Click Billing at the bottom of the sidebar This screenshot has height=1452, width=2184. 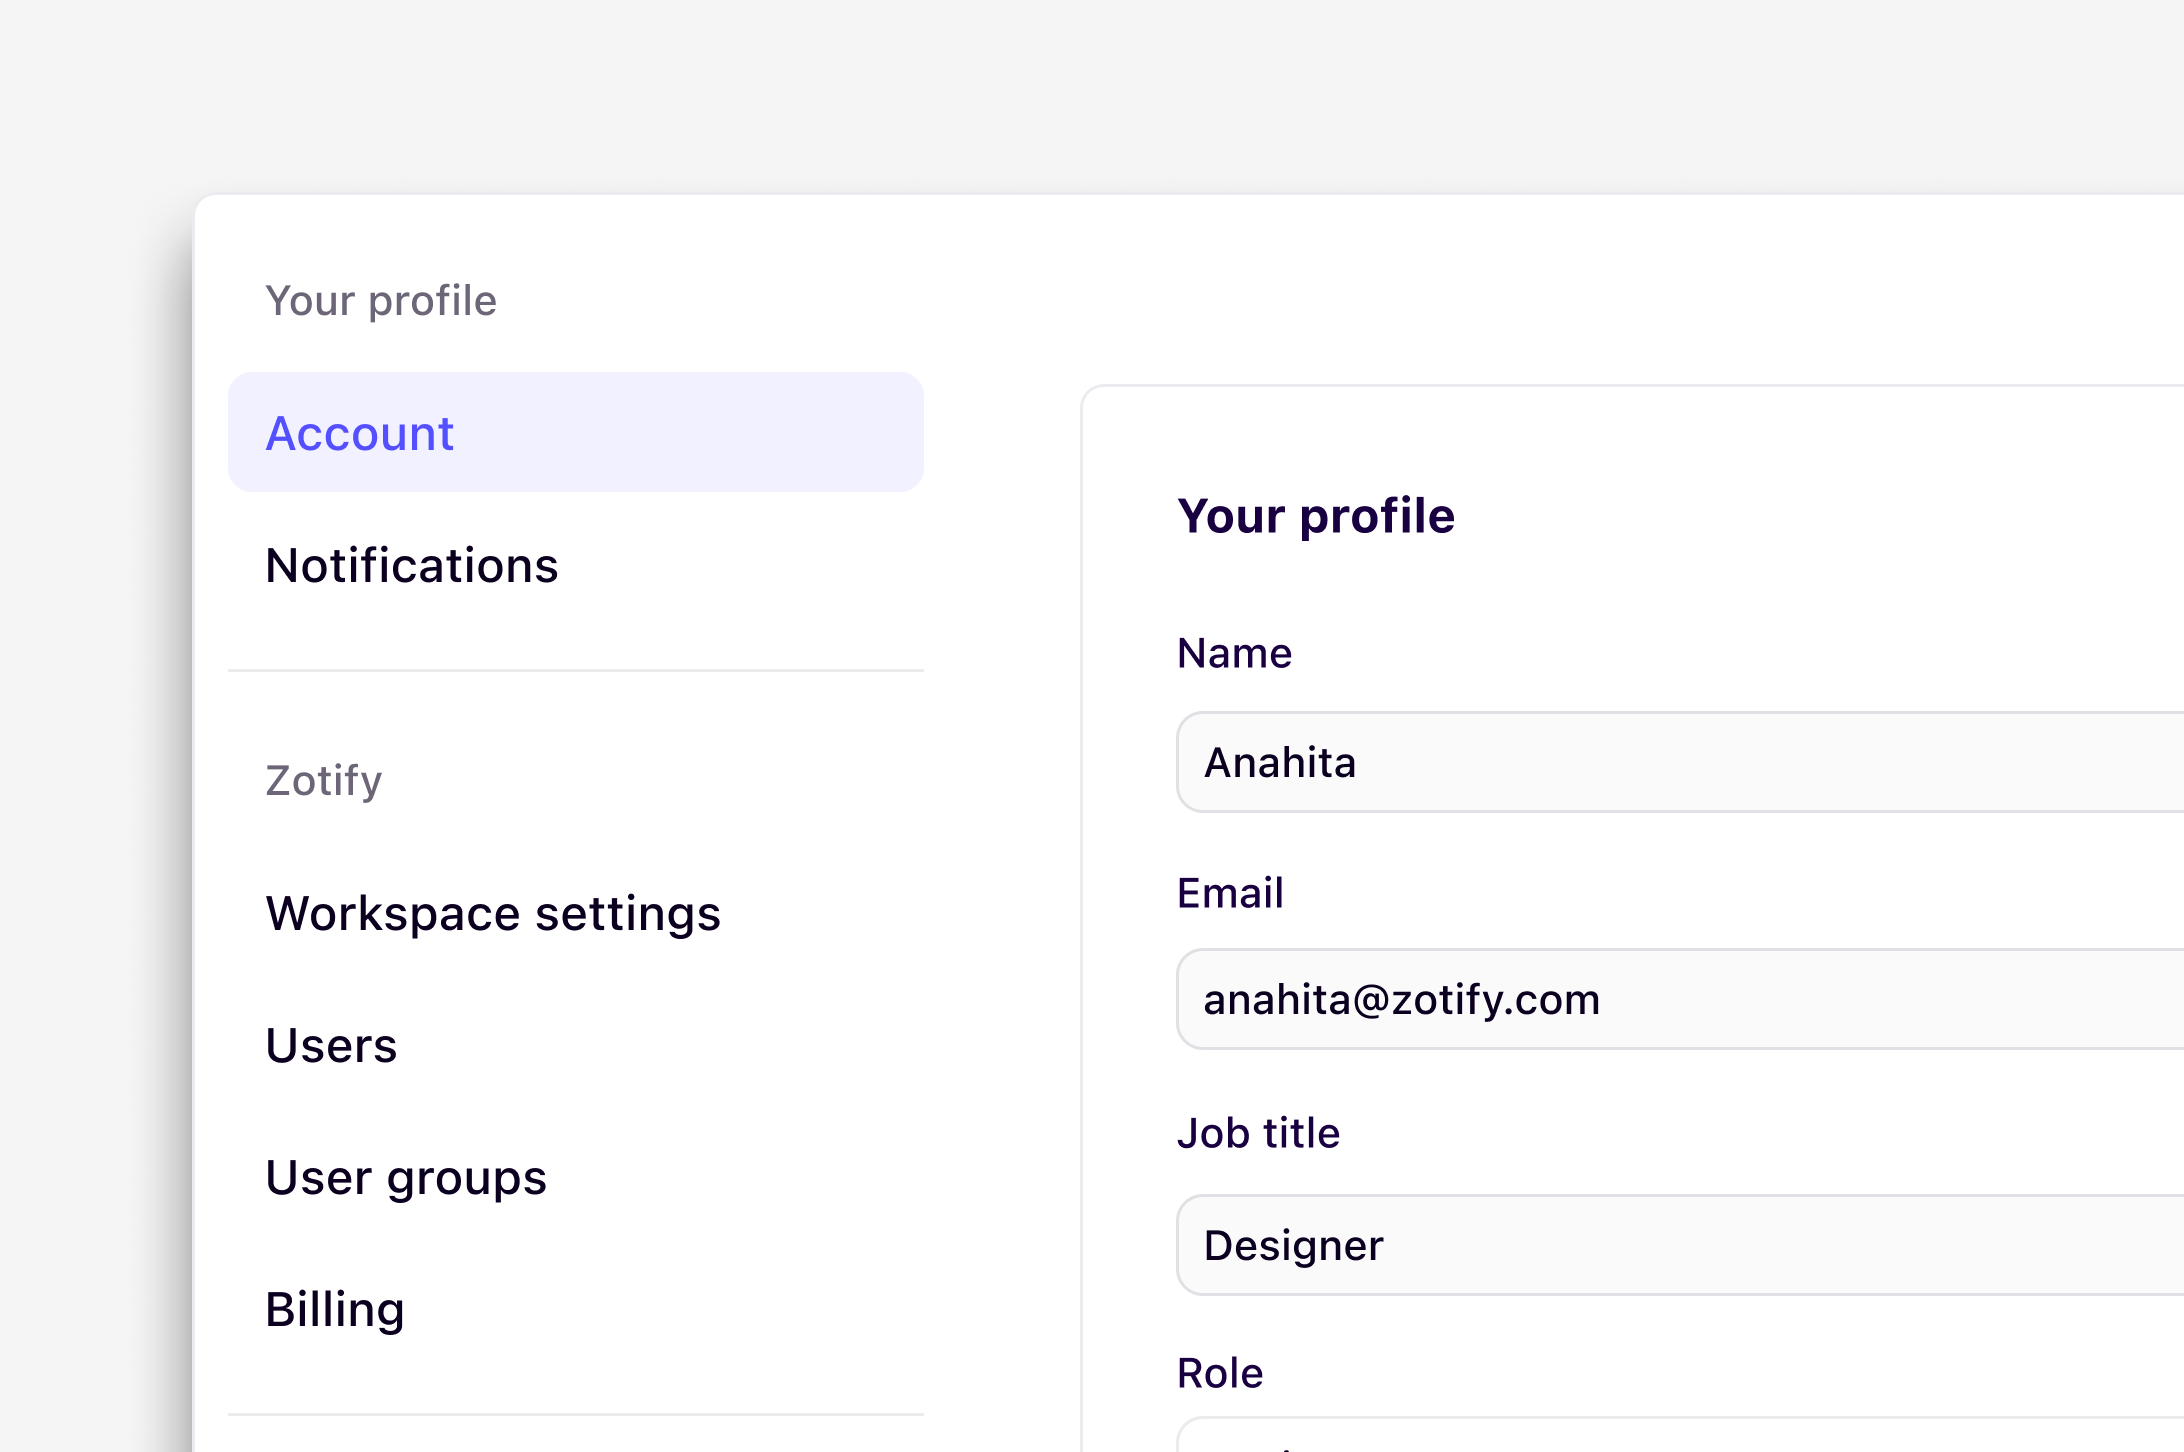[335, 1309]
